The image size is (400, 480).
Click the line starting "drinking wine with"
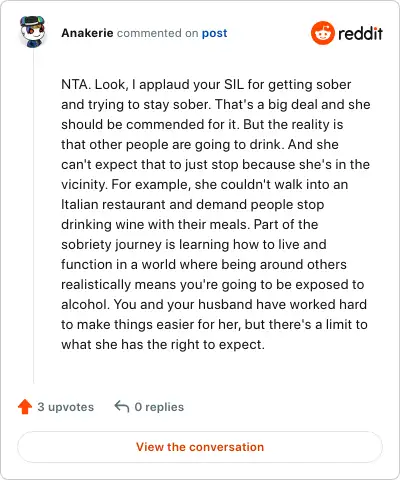[189, 224]
